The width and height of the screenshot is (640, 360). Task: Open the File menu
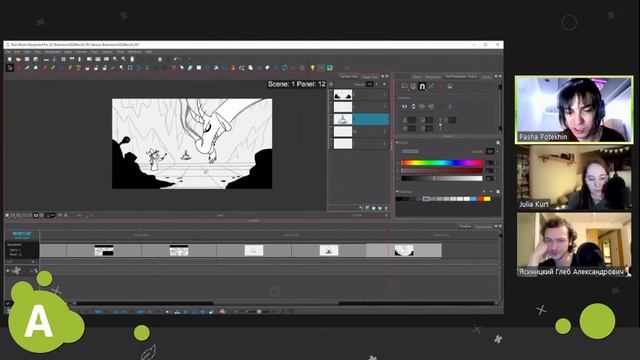coord(8,52)
